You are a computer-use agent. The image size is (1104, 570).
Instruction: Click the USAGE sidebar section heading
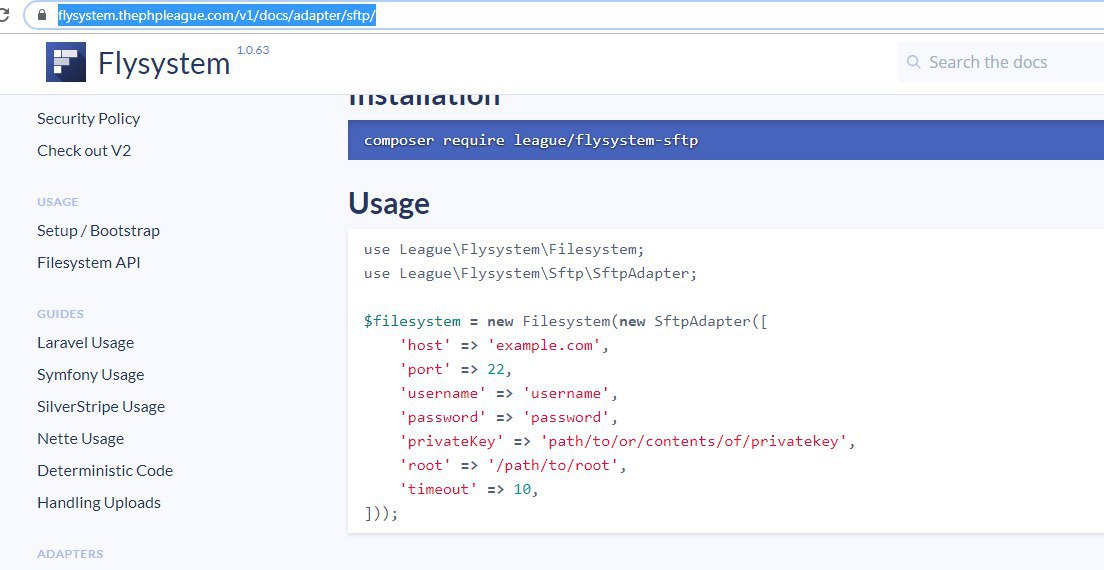[x=58, y=202]
